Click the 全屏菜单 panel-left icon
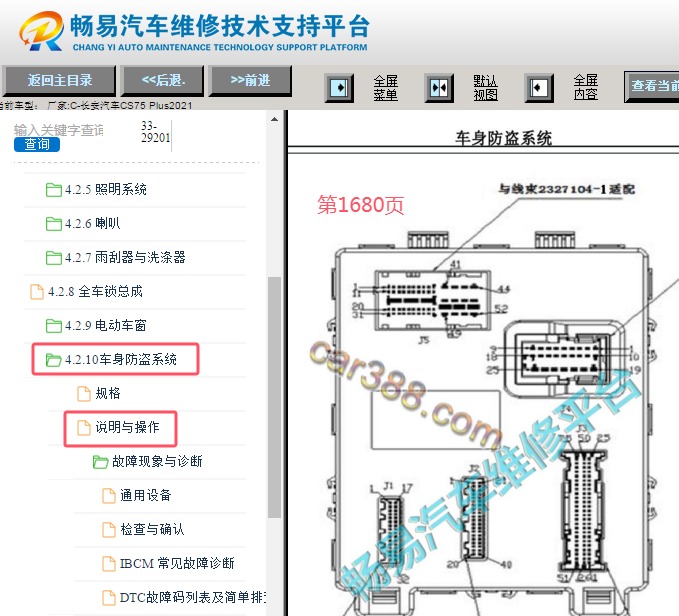Viewport: 679px width, 616px height. (x=339, y=88)
